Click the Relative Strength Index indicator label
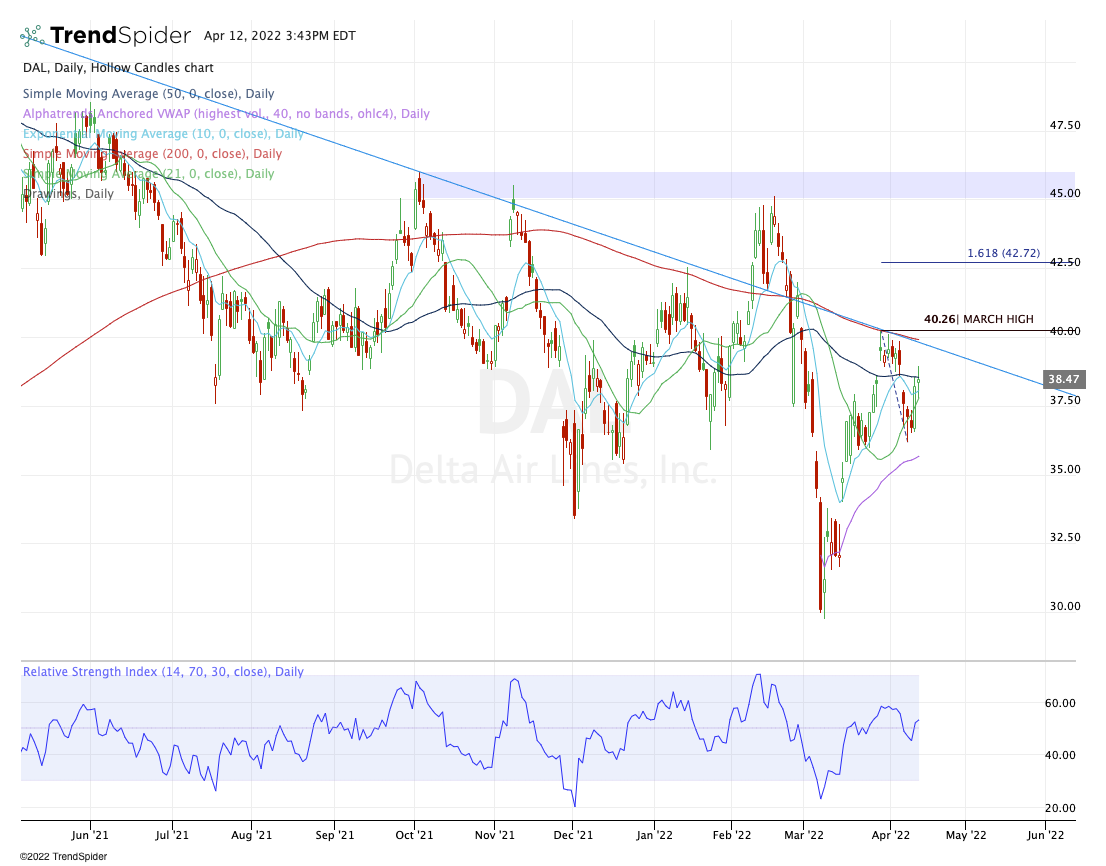Image resolution: width=1106 pixels, height=866 pixels. click(163, 671)
